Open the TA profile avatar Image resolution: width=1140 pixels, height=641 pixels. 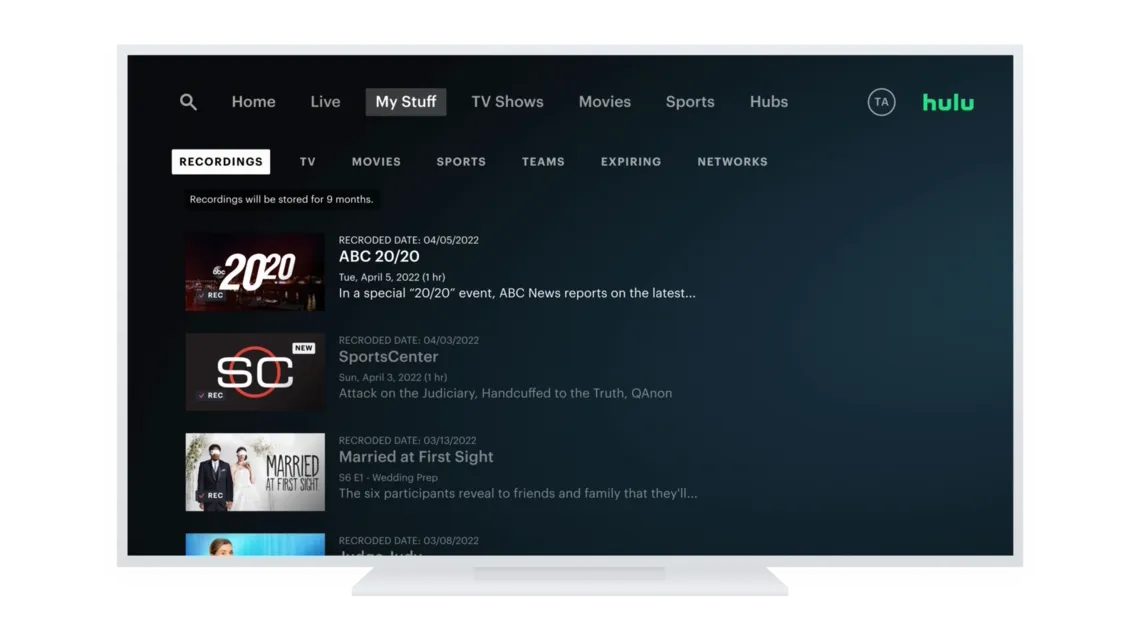coord(881,101)
